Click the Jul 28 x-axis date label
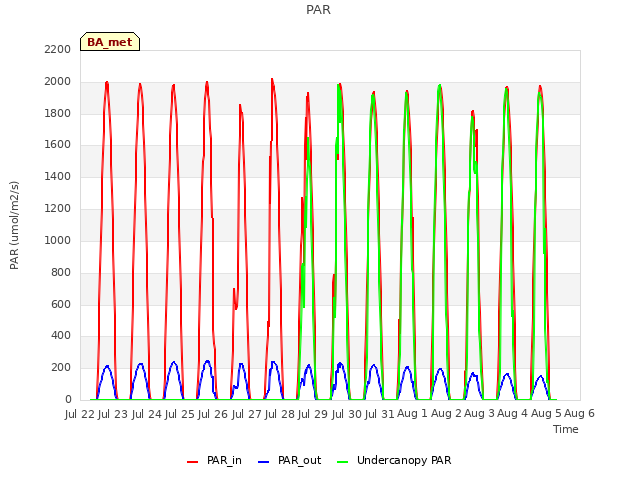This screenshot has width=640, height=480. (280, 414)
